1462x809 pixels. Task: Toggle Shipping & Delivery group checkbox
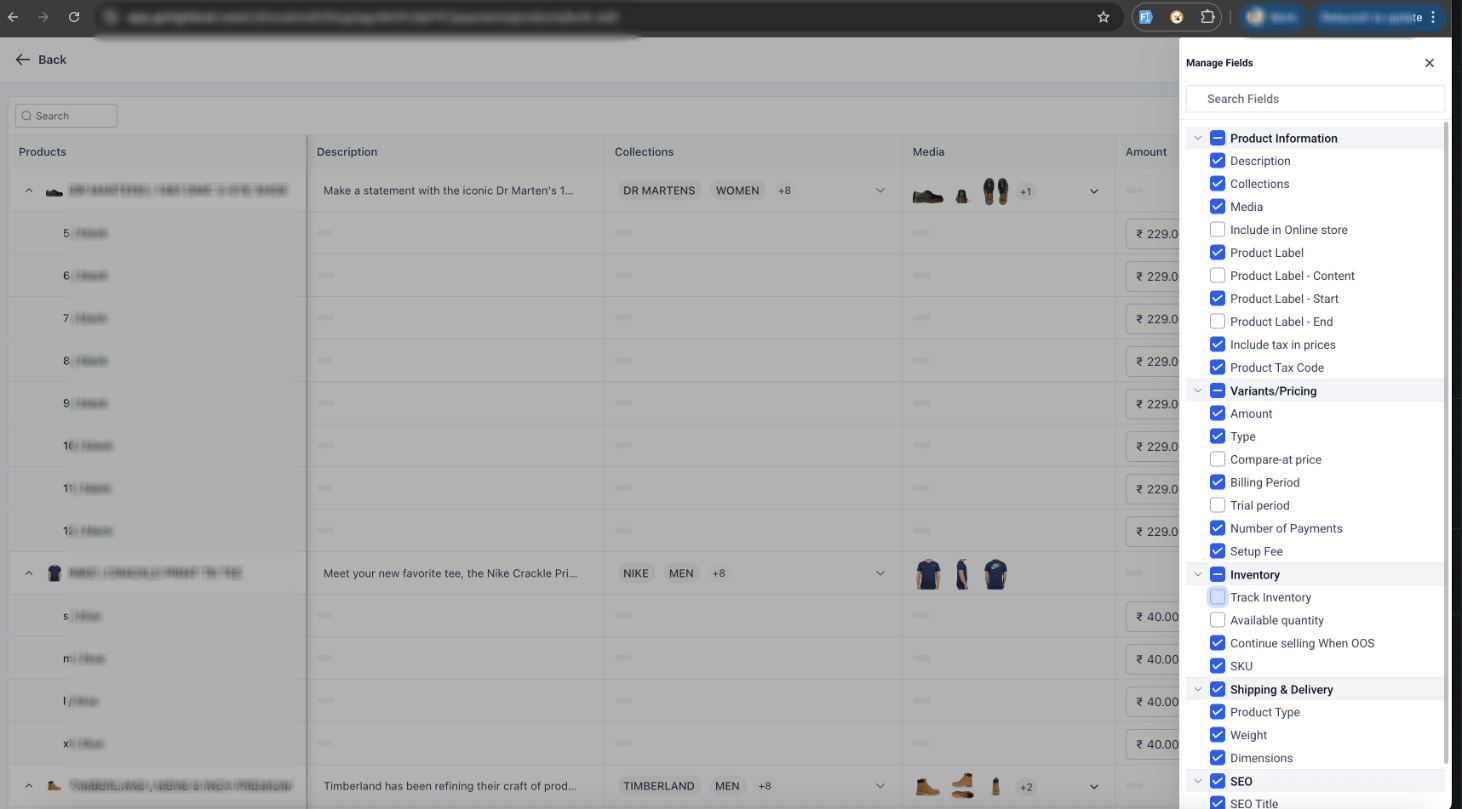pos(1217,690)
